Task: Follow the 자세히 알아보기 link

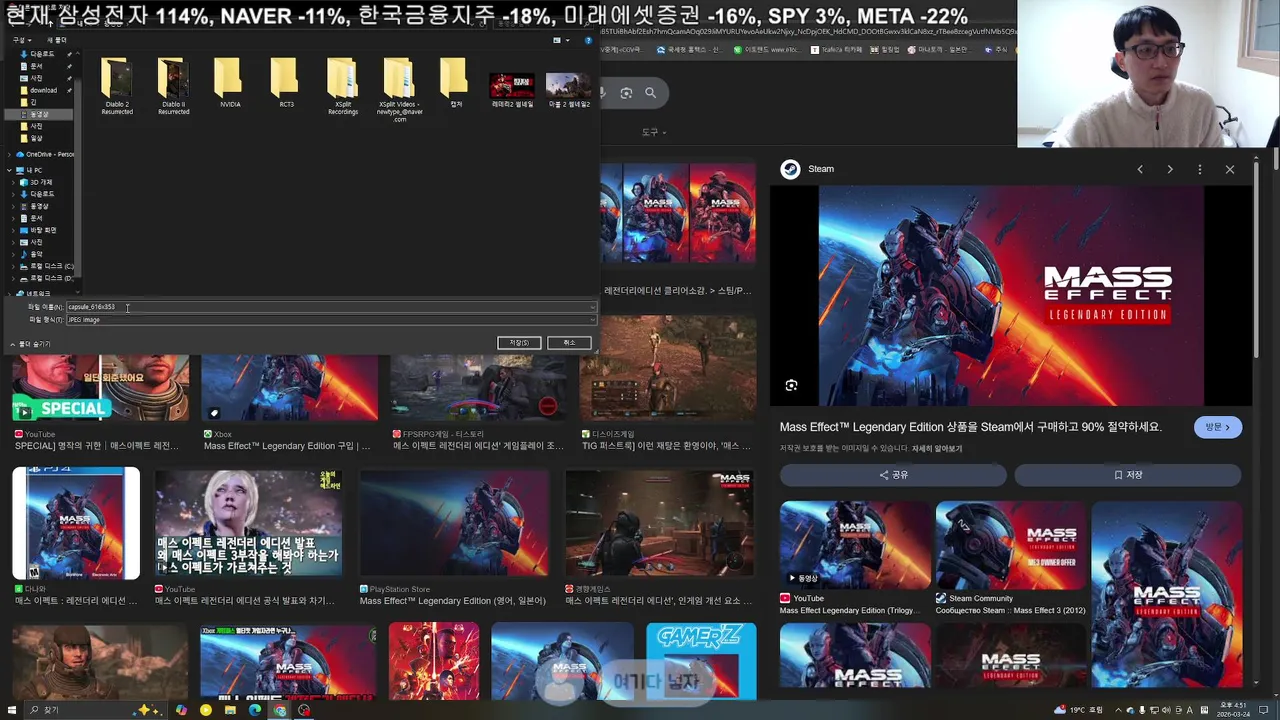Action: click(x=937, y=449)
